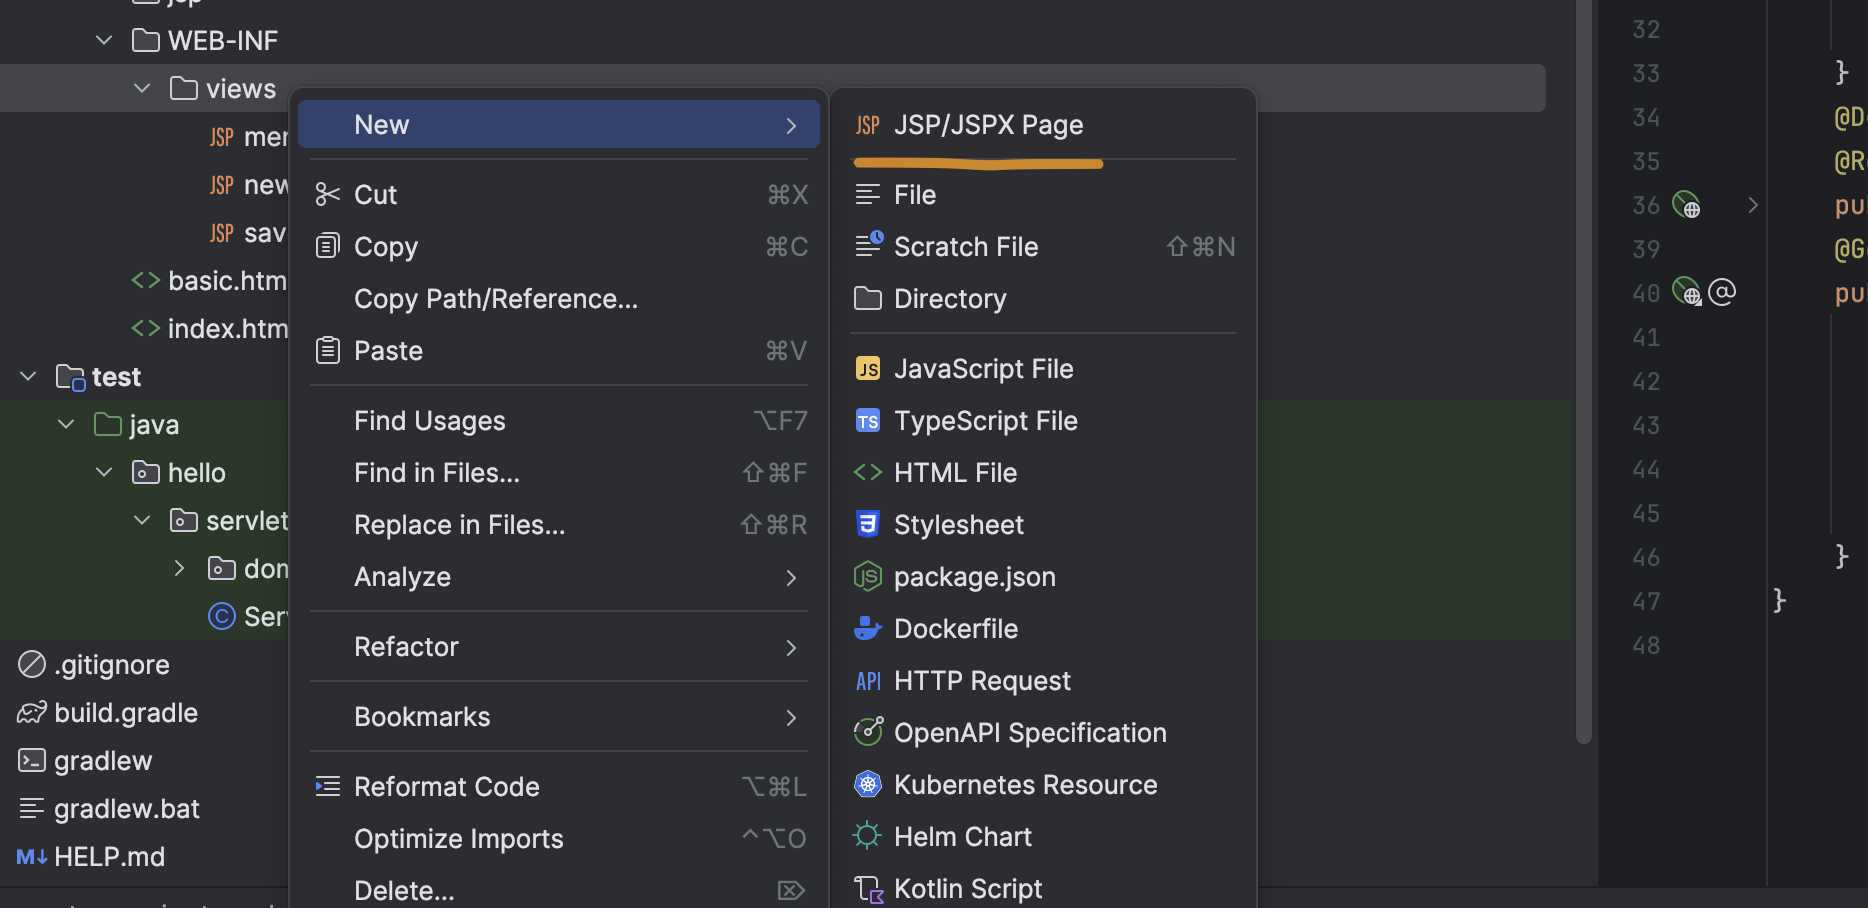Click the project panel vertical scrollbar
The width and height of the screenshot is (1868, 908).
[1583, 370]
